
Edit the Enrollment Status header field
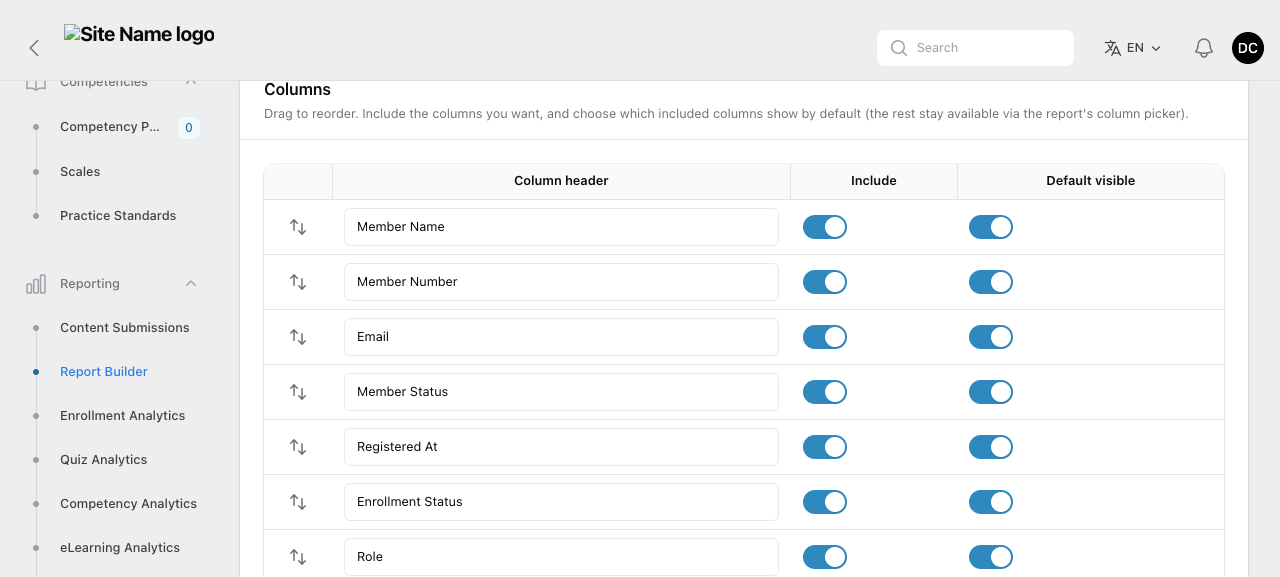[561, 502]
